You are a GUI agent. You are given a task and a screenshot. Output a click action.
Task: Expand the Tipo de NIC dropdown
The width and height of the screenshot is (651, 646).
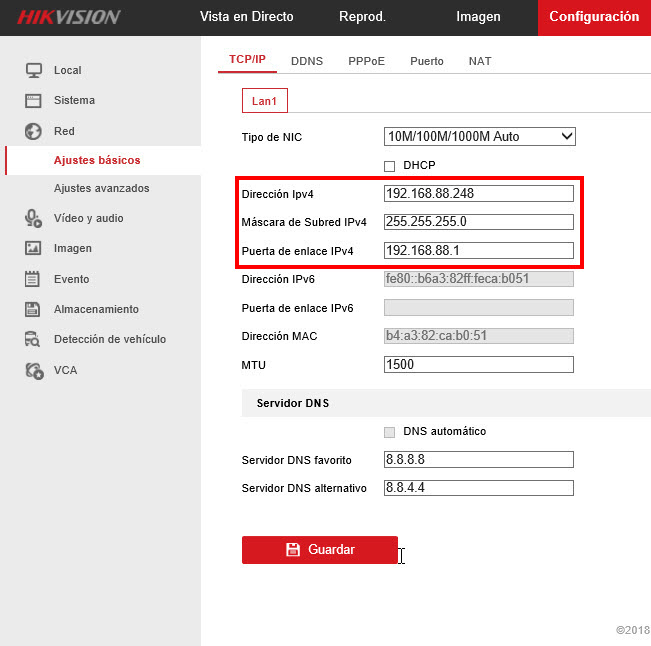pos(480,137)
